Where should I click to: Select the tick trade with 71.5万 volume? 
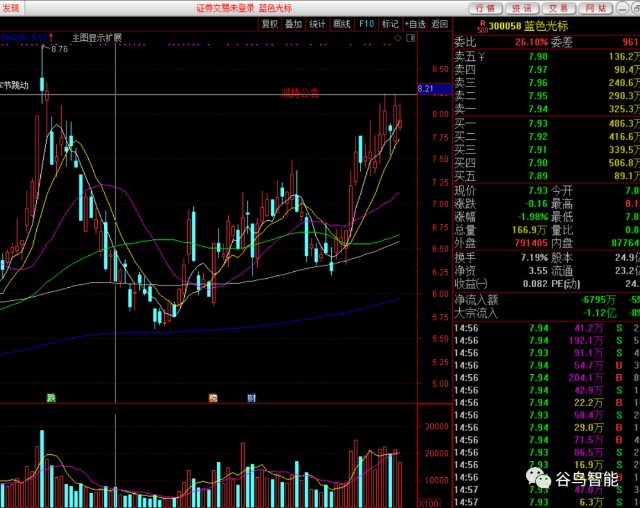547,440
